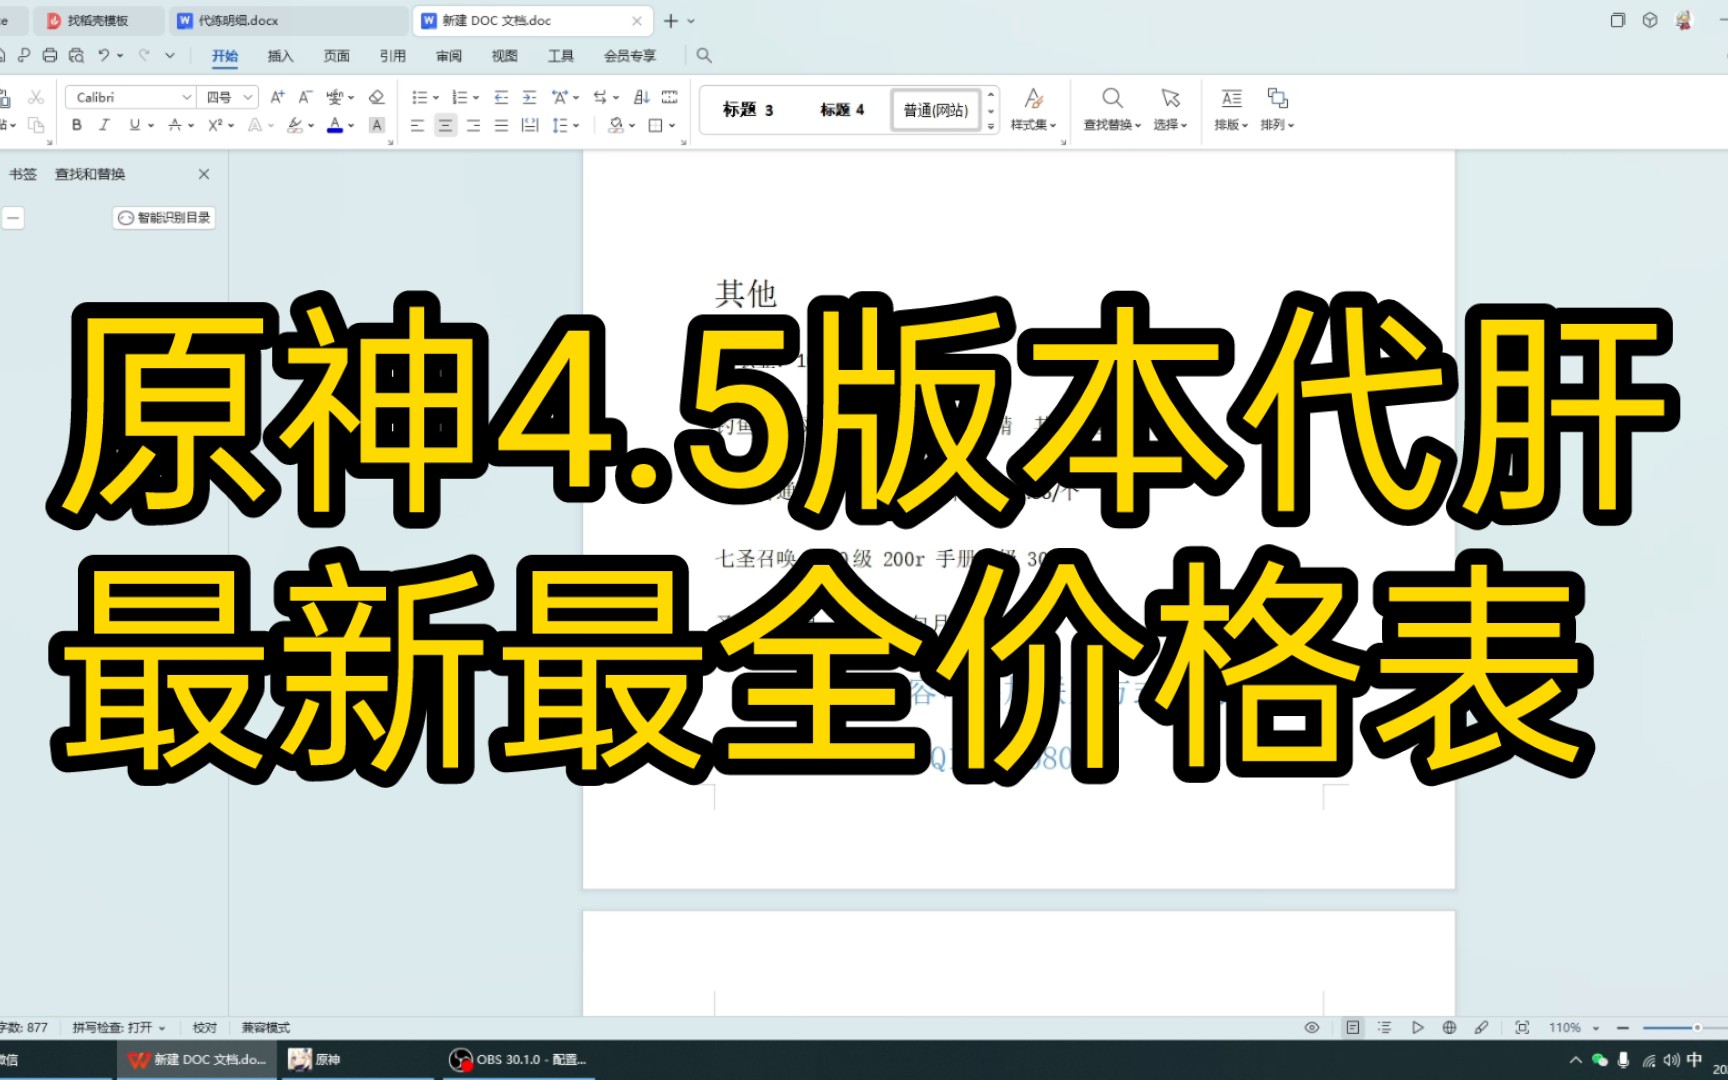Undo the last action
This screenshot has width=1728, height=1080.
[103, 55]
